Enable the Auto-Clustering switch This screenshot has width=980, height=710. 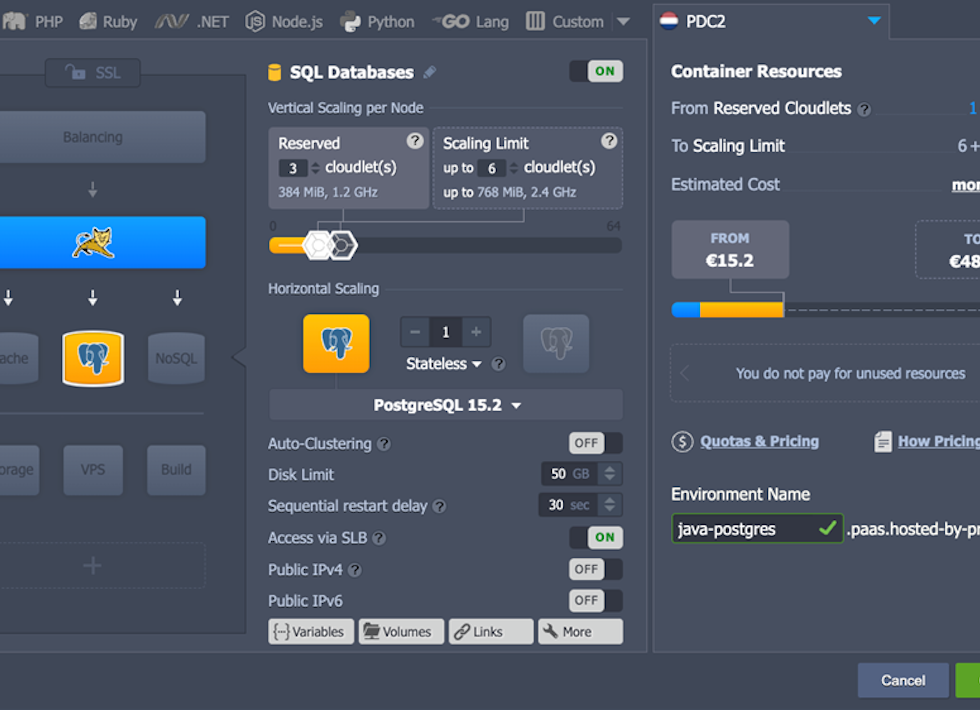[596, 443]
